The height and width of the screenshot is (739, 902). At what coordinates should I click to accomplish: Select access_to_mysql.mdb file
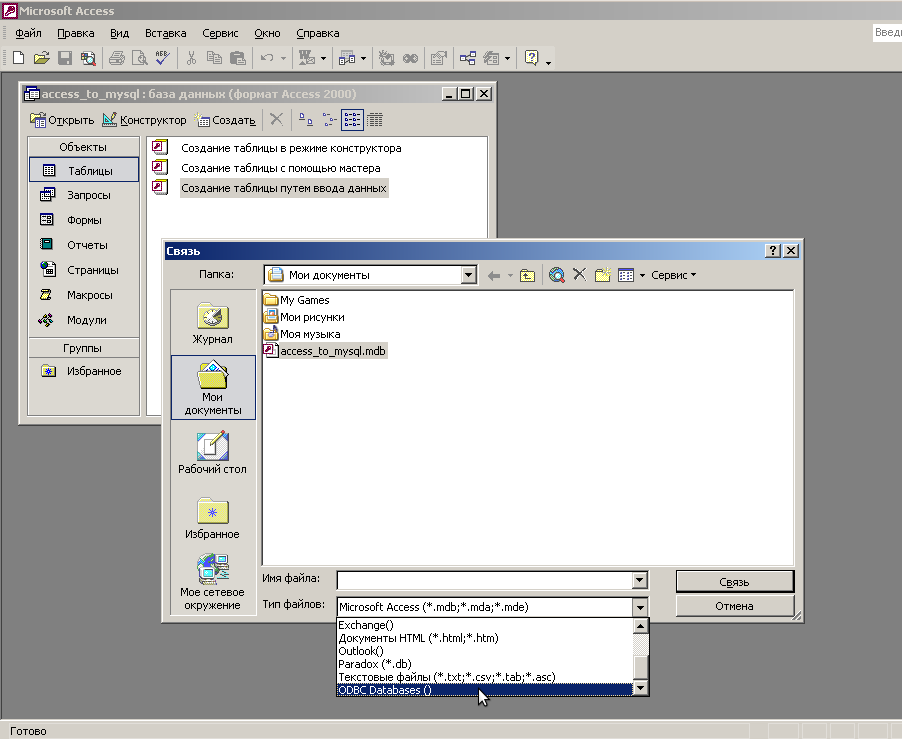(325, 351)
